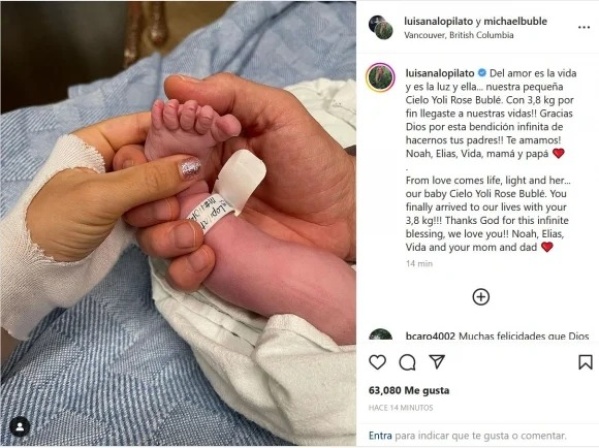Open the three-dot more options menu
Viewport: 599px width, 448px height.
pyautogui.click(x=584, y=27)
